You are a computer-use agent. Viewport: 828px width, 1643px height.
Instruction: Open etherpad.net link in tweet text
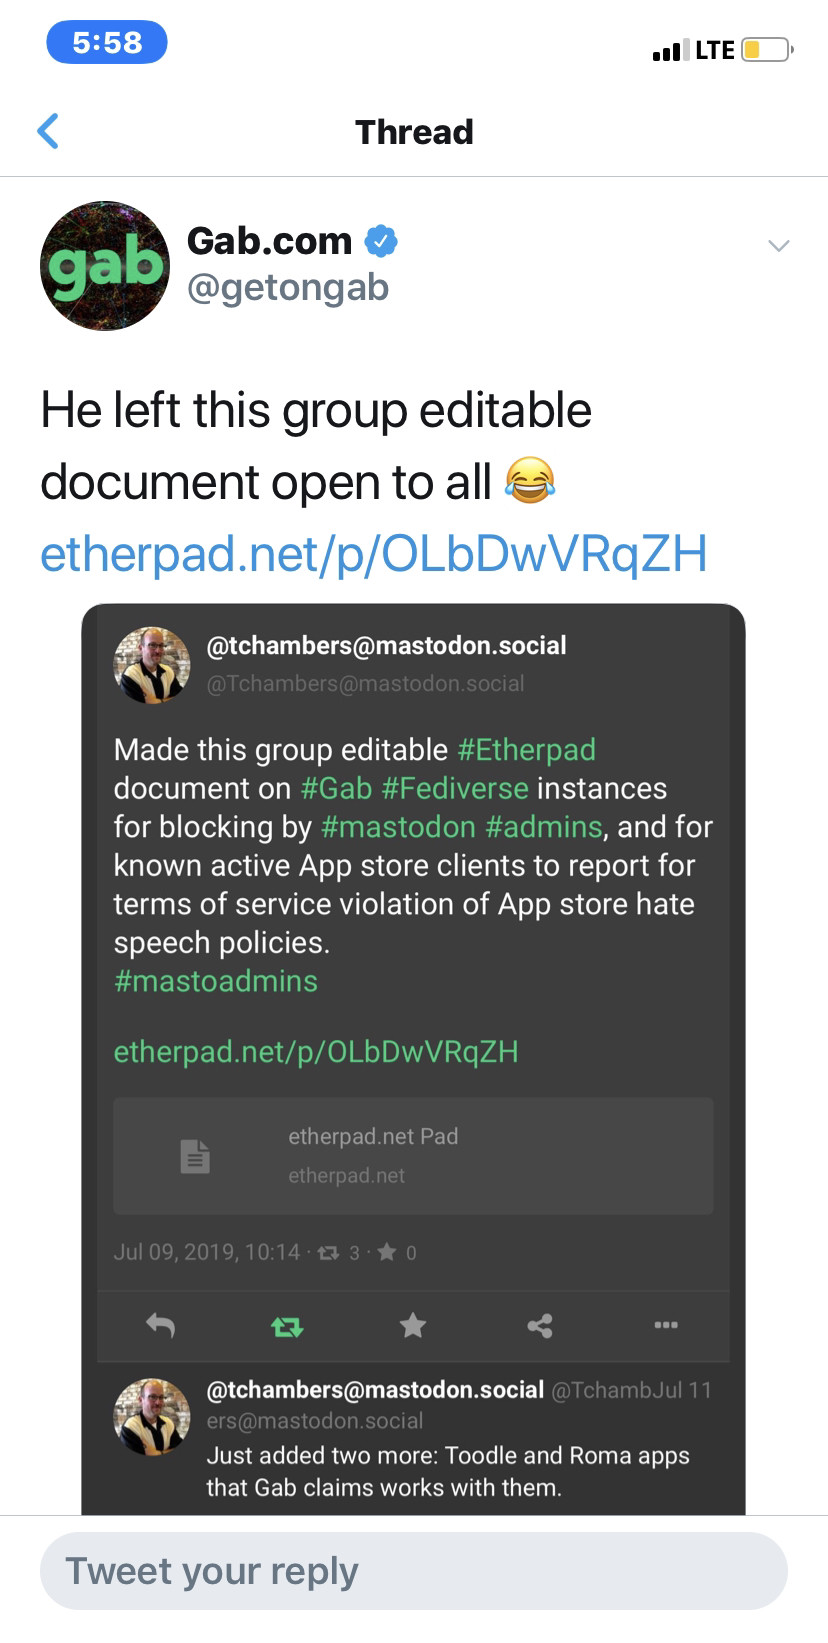pyautogui.click(x=373, y=553)
